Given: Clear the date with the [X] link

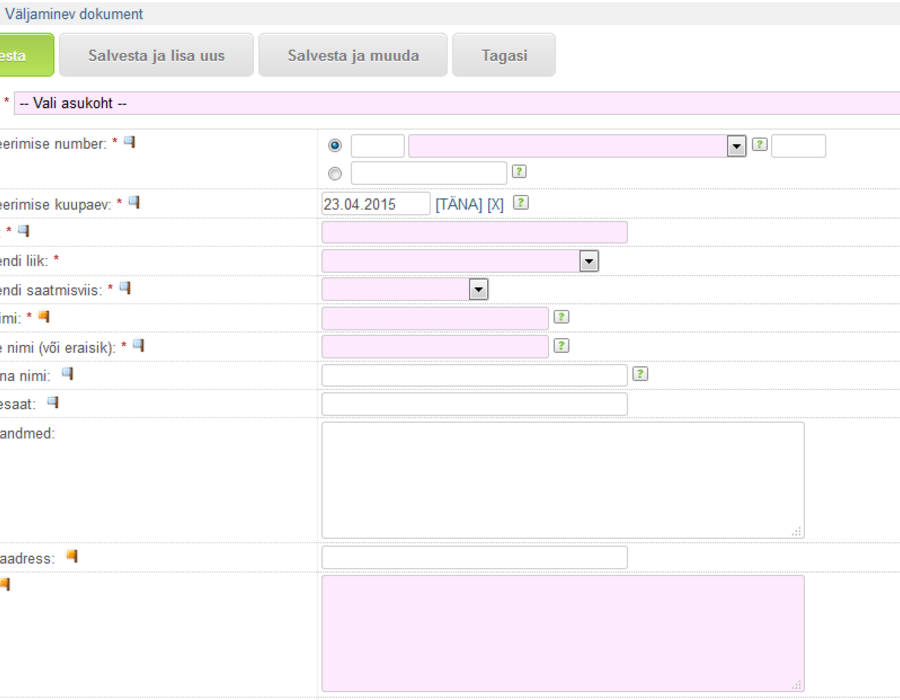Looking at the screenshot, I should click(495, 204).
